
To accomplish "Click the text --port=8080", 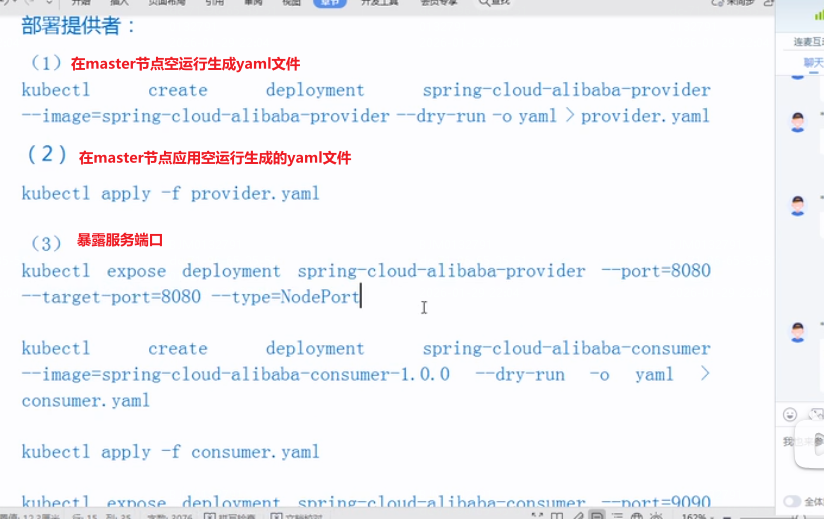I will [x=656, y=271].
